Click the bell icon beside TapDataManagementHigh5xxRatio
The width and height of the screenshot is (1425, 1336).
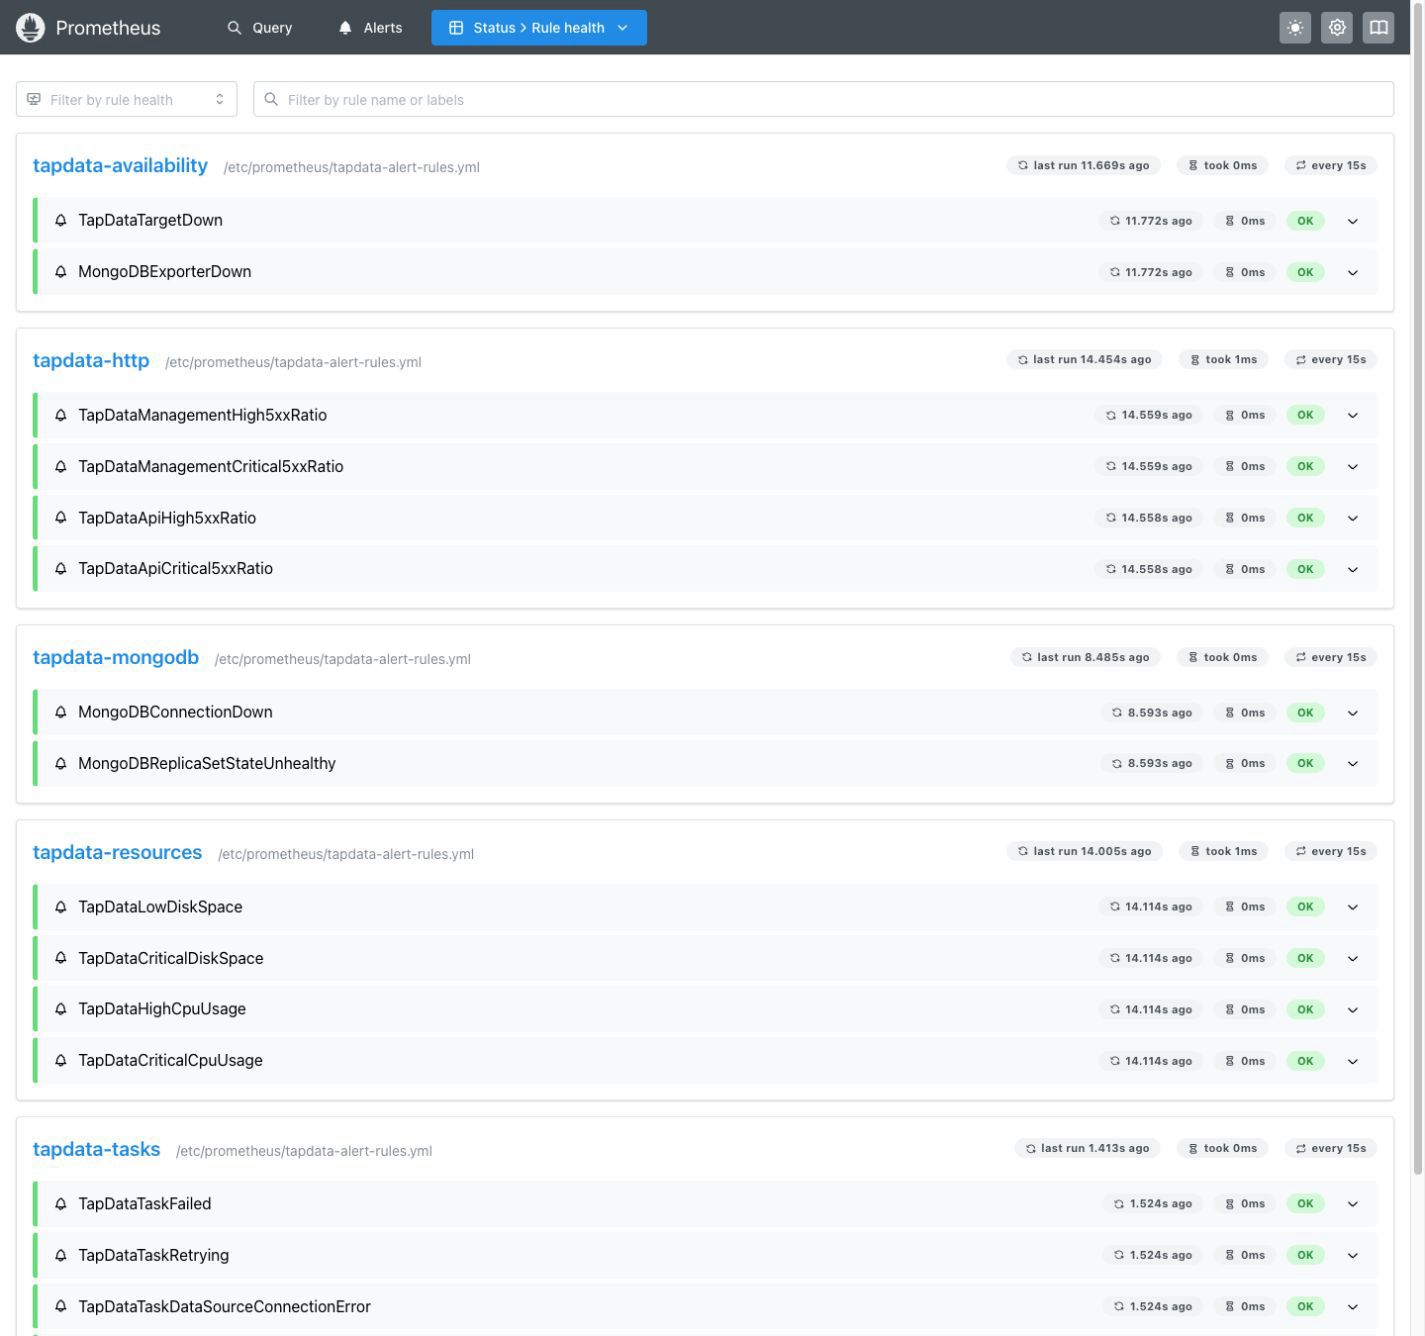61,415
